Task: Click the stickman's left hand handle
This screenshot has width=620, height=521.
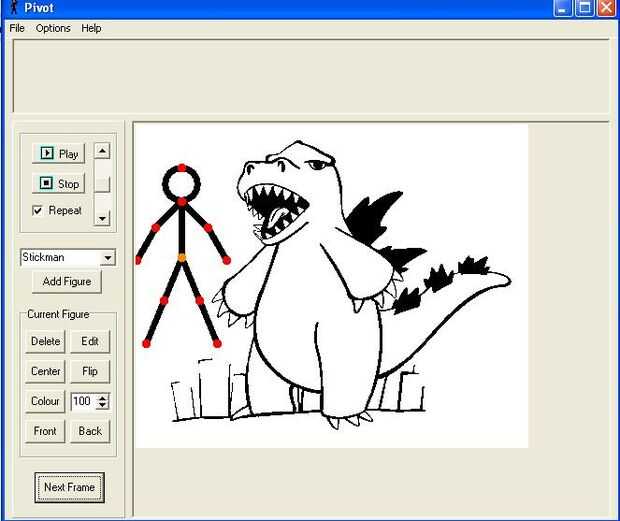Action: (138, 260)
